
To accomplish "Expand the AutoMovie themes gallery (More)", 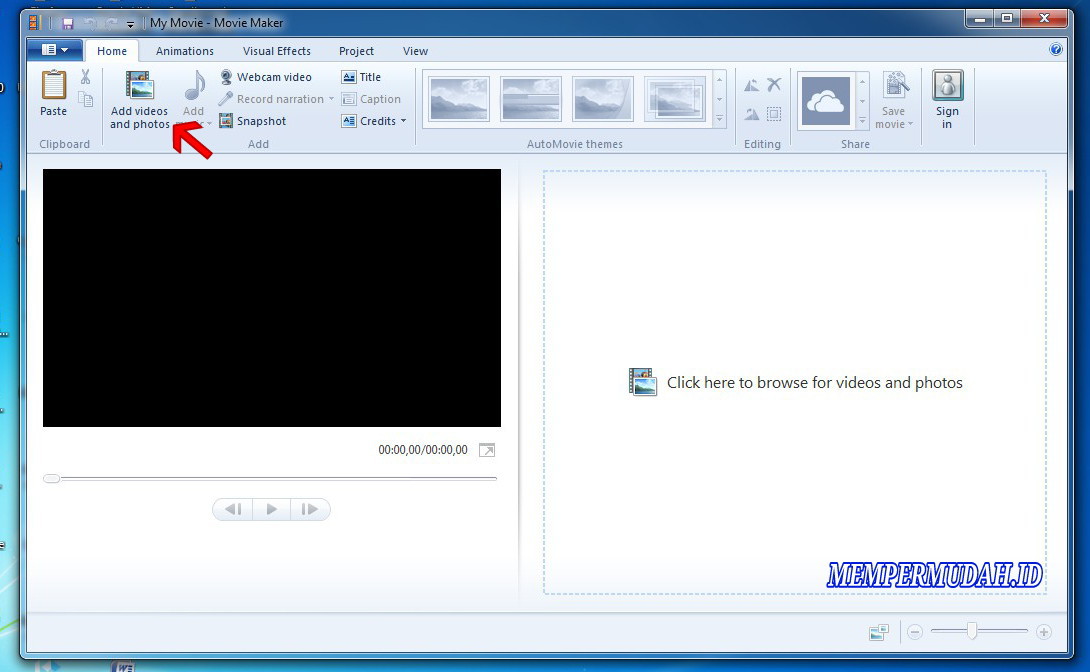I will tap(719, 120).
